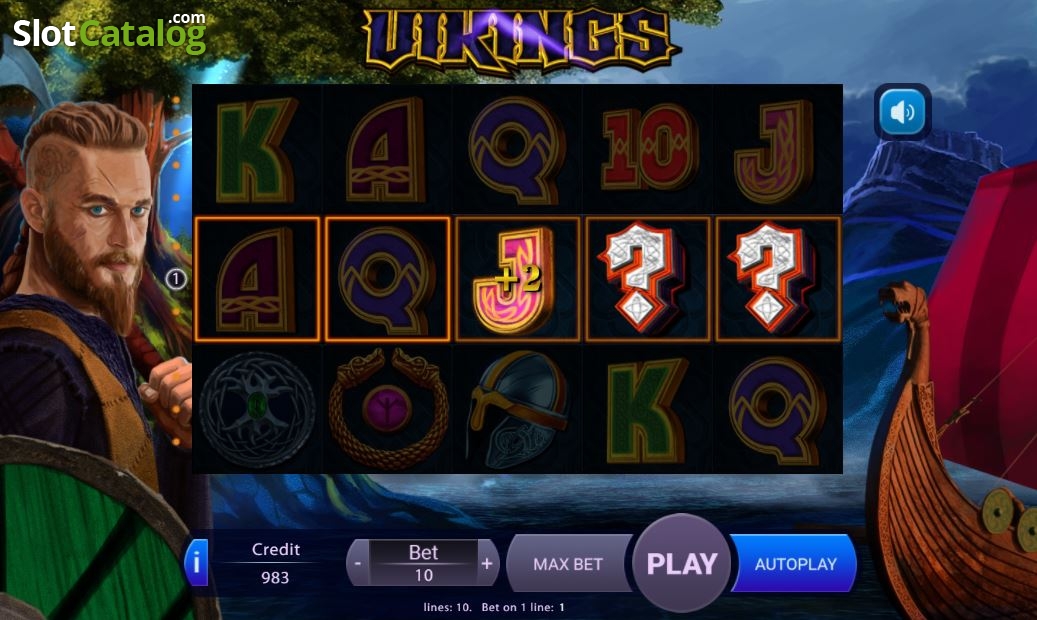Click the Viking helmet symbol
The height and width of the screenshot is (620, 1037).
click(x=517, y=408)
